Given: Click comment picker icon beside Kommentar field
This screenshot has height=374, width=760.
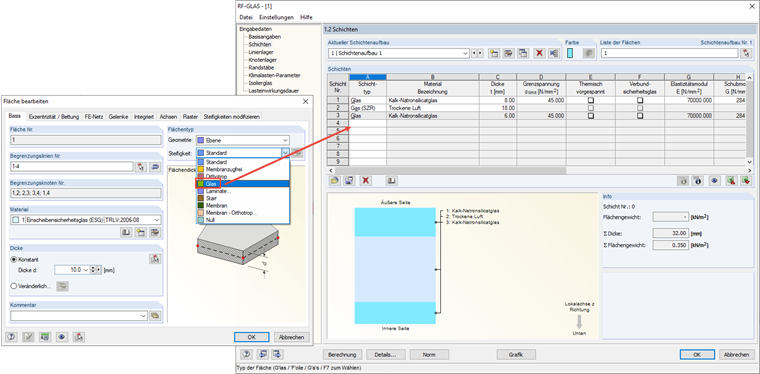Looking at the screenshot, I should coord(155,316).
